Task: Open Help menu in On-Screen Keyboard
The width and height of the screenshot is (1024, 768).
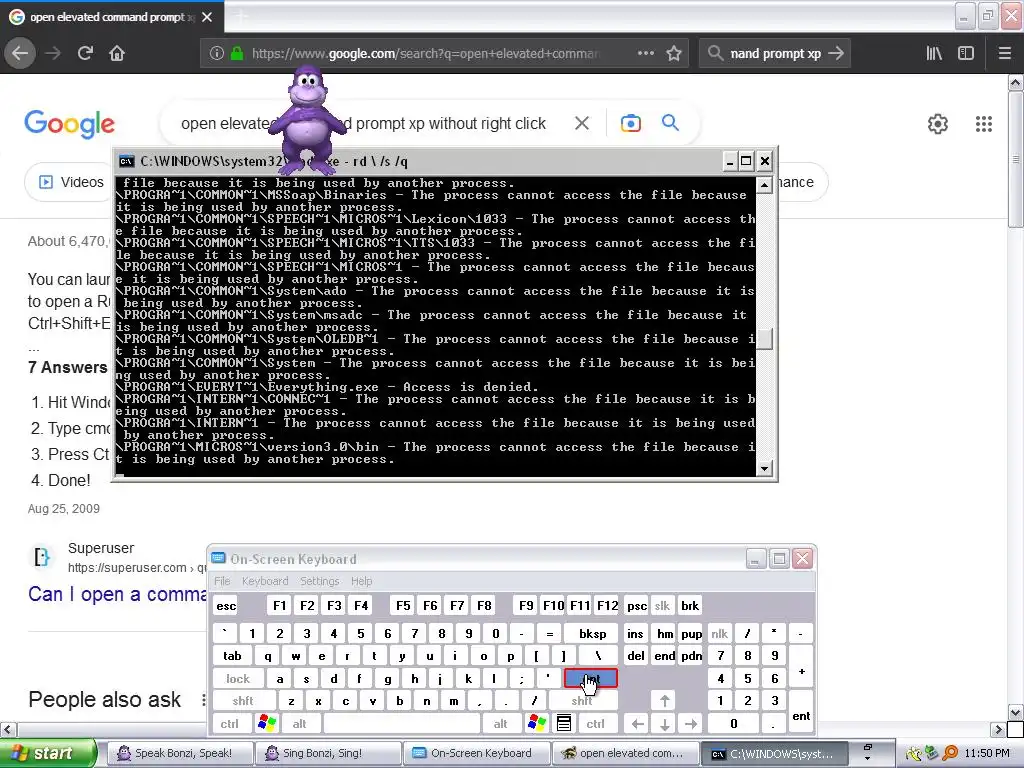Action: pyautogui.click(x=361, y=581)
